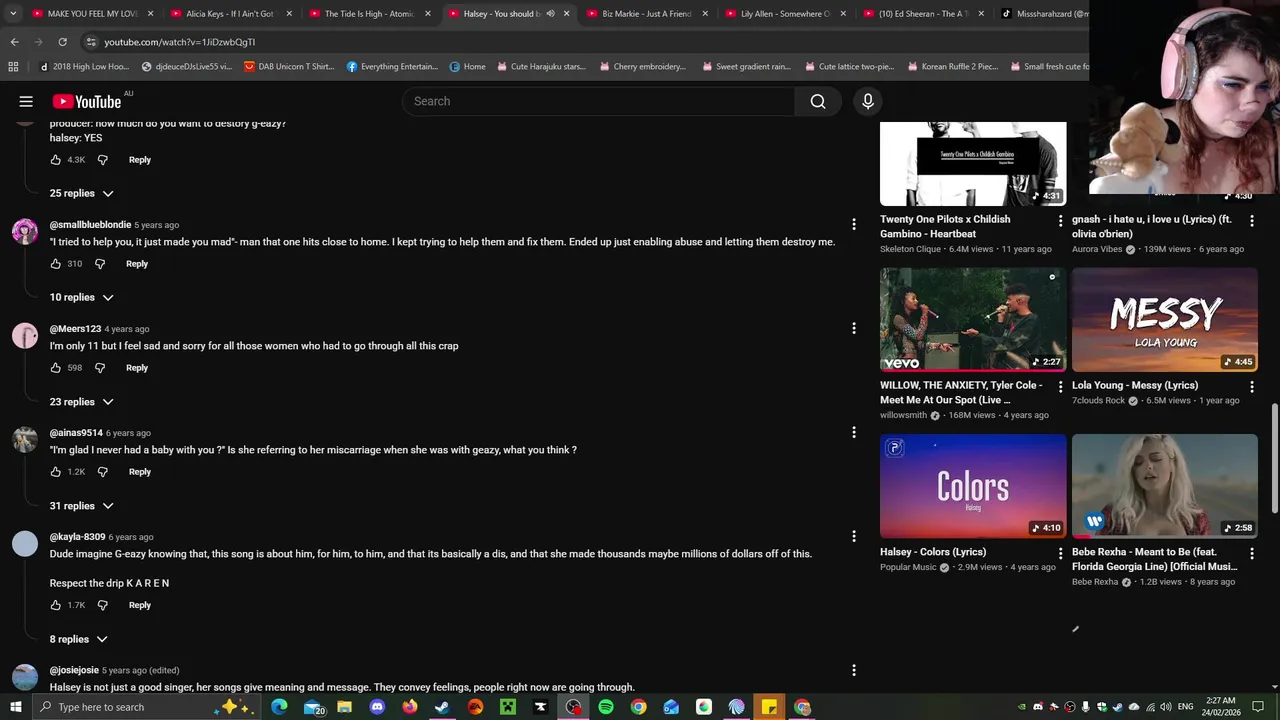Open @kayla-8309 channel link
The image size is (1280, 720).
coord(77,537)
